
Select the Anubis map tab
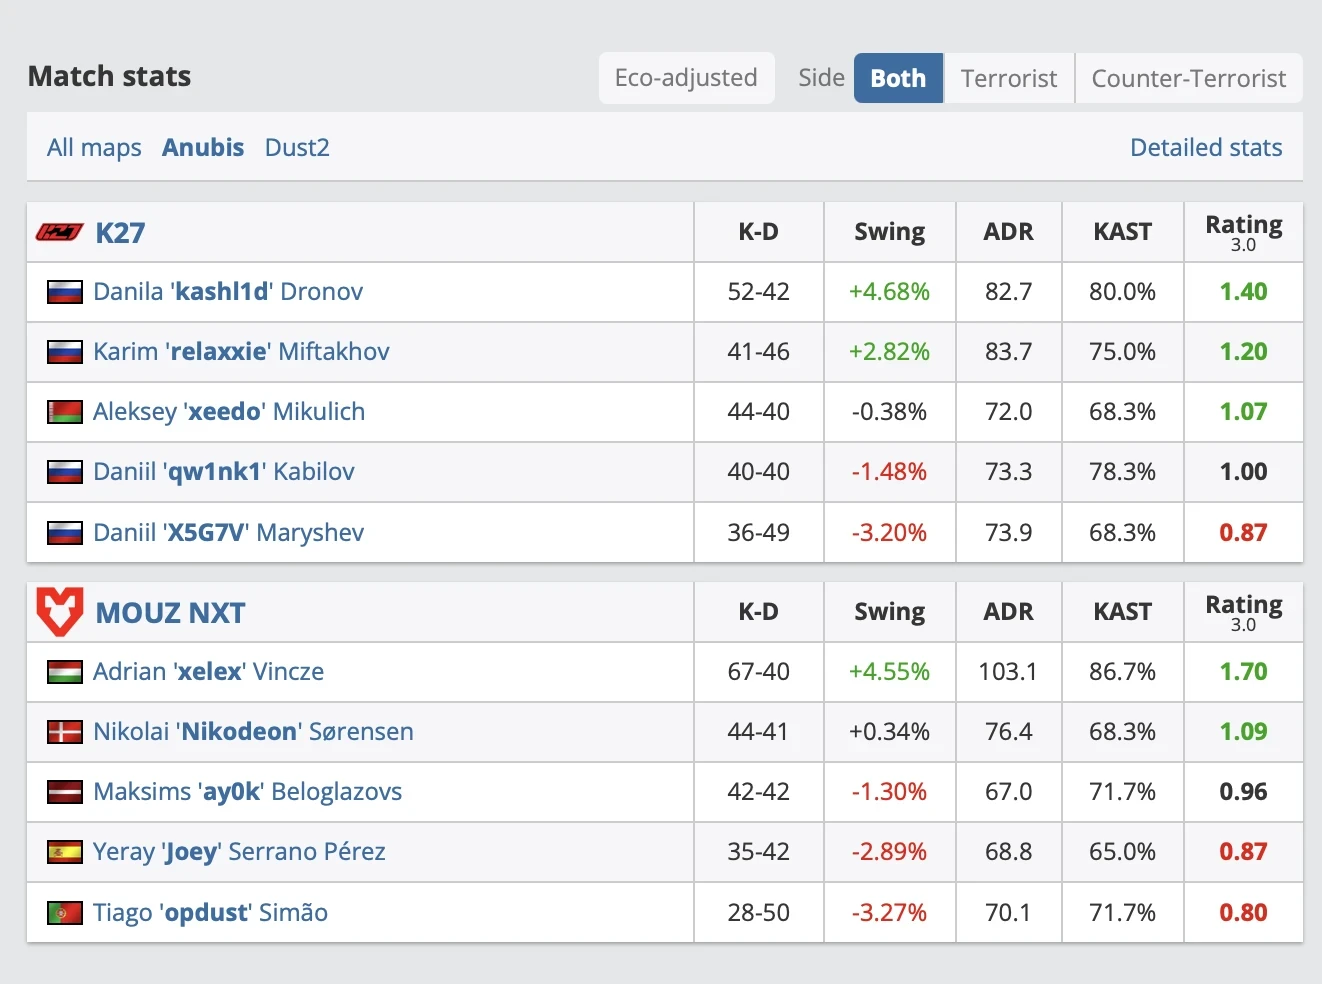tap(203, 148)
